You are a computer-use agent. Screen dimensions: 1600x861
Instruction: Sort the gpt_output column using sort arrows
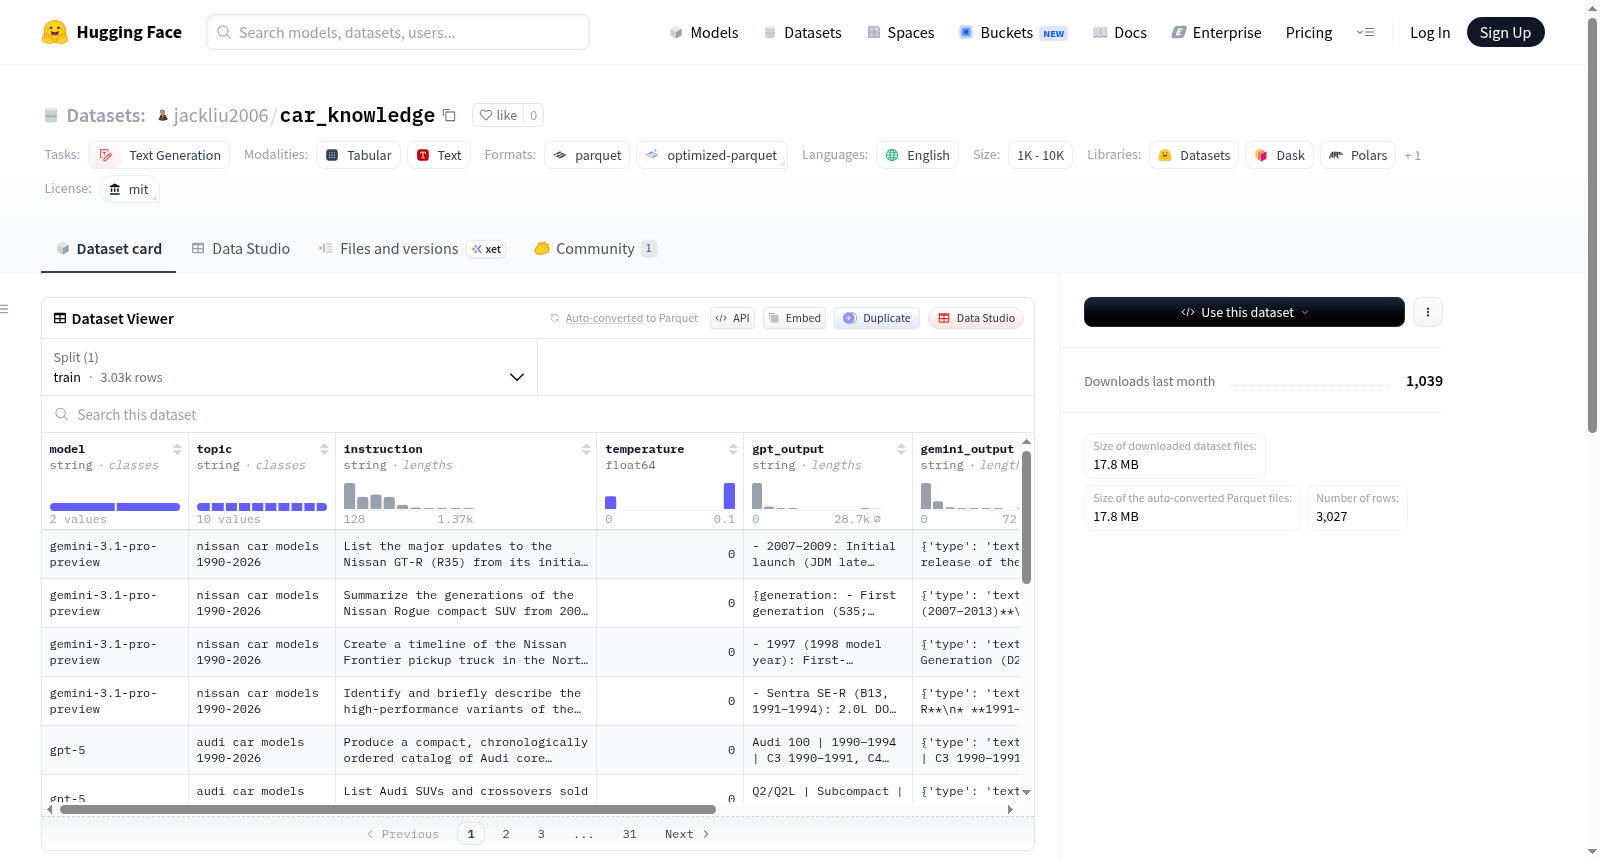pos(901,449)
